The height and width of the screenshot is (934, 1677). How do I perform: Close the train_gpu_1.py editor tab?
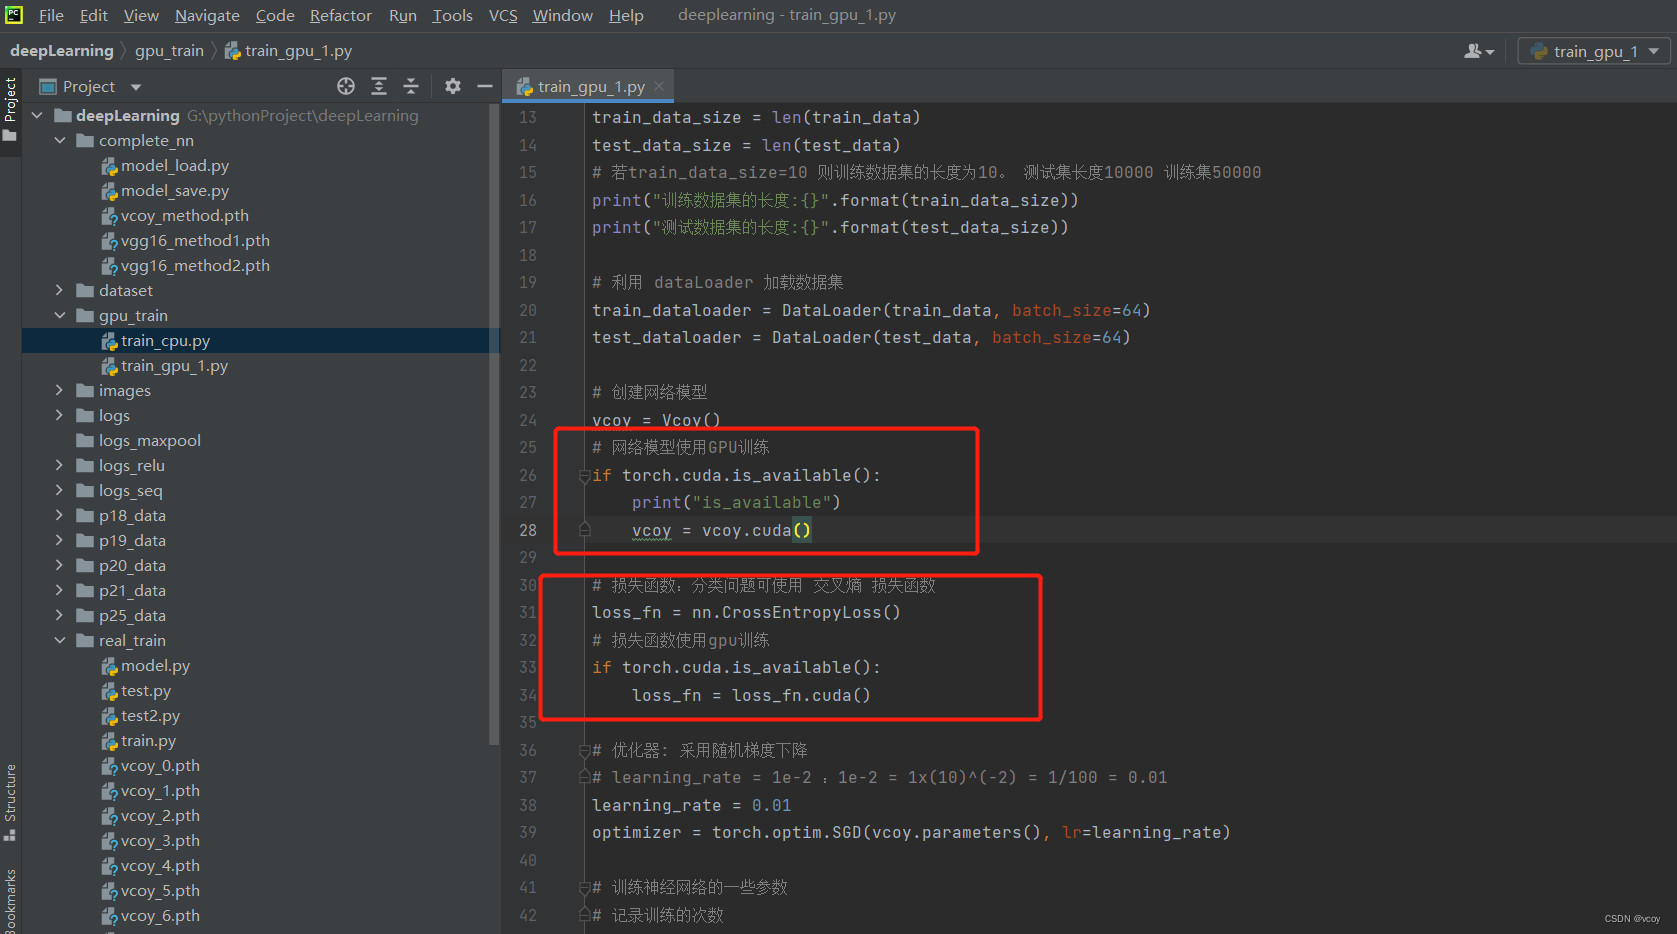pos(659,86)
